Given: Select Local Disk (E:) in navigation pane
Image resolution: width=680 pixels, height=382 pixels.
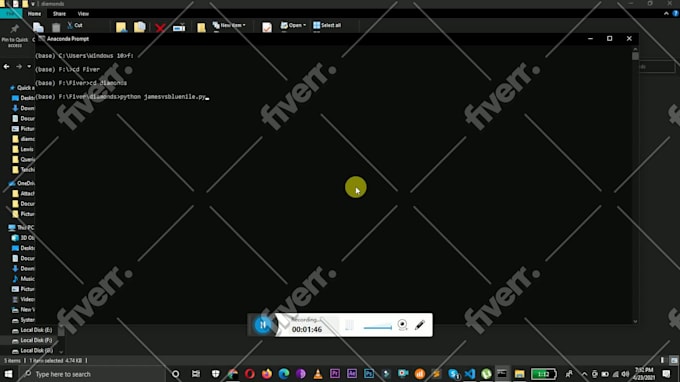Looking at the screenshot, I should [32, 330].
